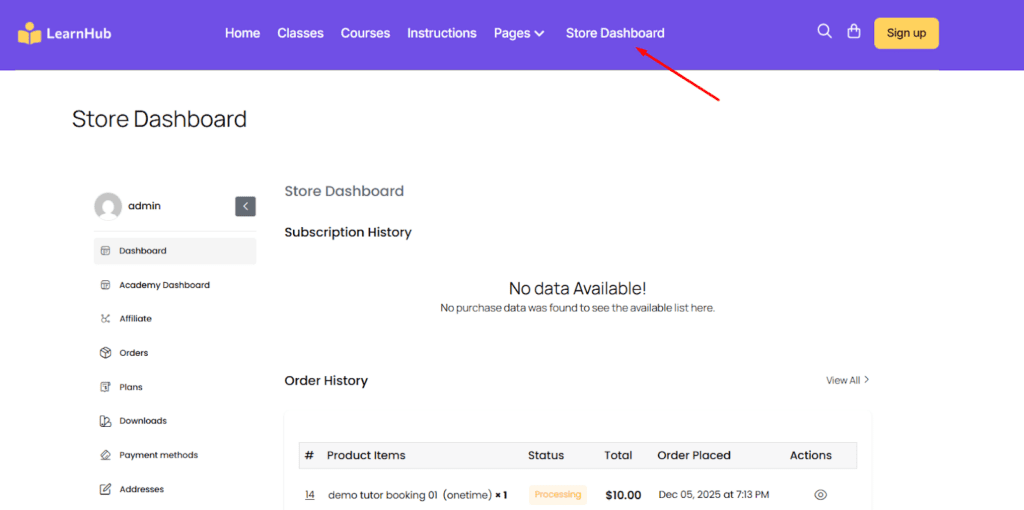
Task: Click the $10.00 total value
Action: (x=623, y=495)
